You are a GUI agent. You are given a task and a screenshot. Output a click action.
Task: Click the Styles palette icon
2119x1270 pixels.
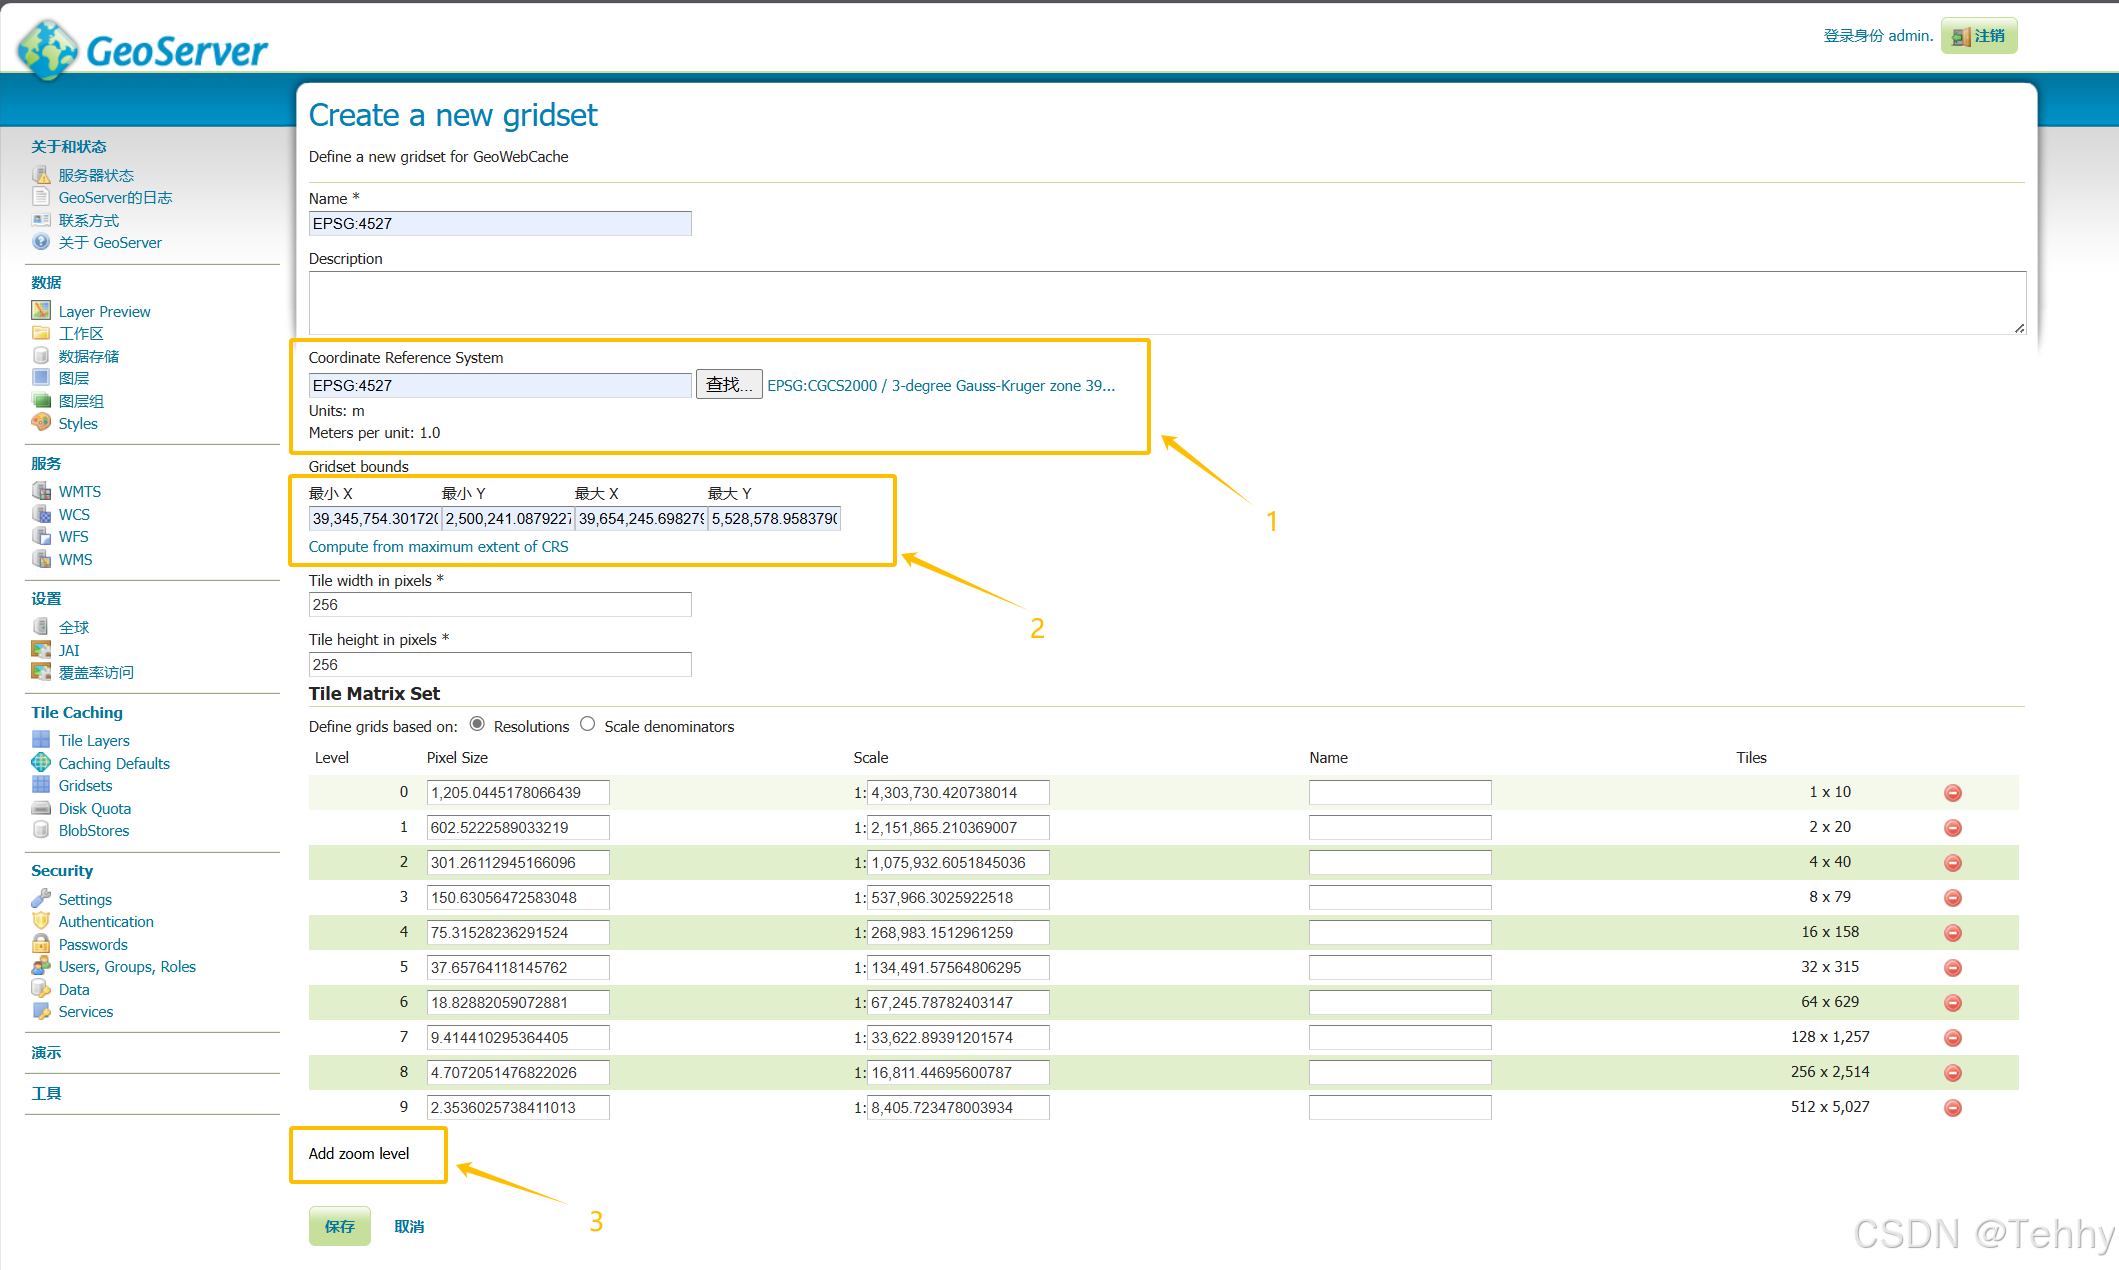[41, 423]
